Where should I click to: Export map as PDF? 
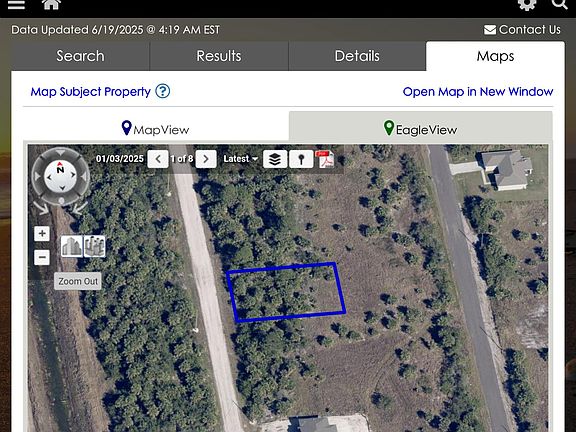tap(325, 159)
